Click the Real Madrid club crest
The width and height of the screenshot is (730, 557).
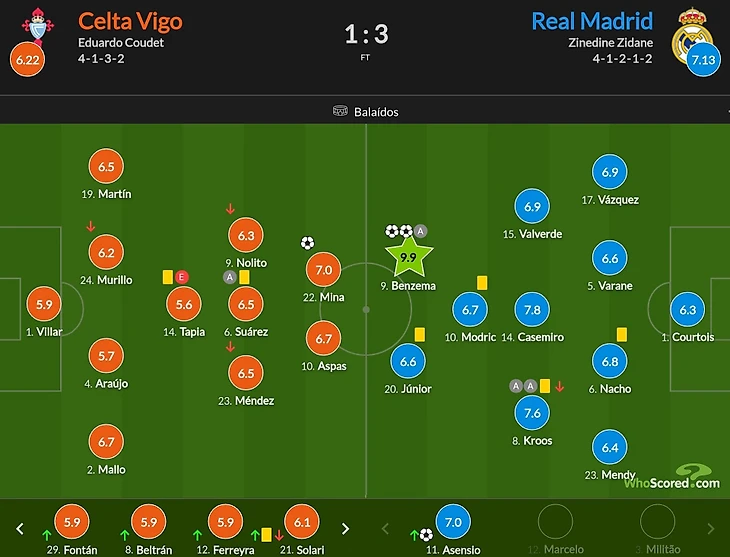point(692,35)
